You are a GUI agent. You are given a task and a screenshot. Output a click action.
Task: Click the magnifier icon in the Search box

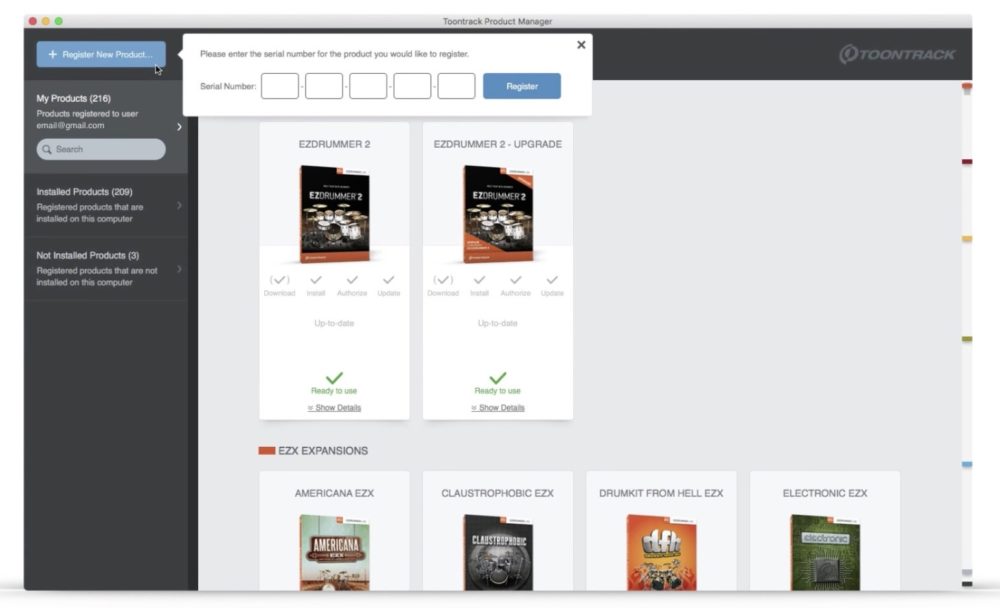click(46, 149)
